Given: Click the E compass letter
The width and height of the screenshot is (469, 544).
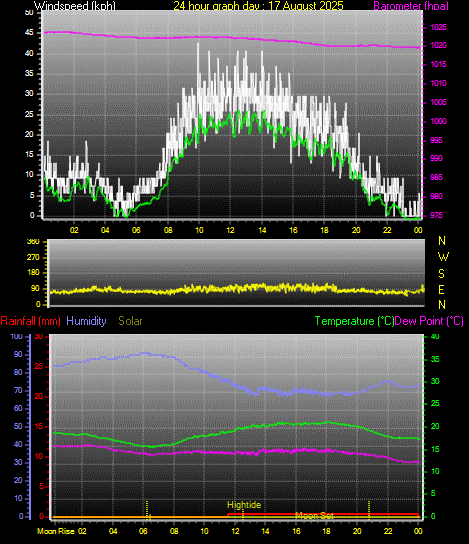Looking at the screenshot, I should 442,289.
